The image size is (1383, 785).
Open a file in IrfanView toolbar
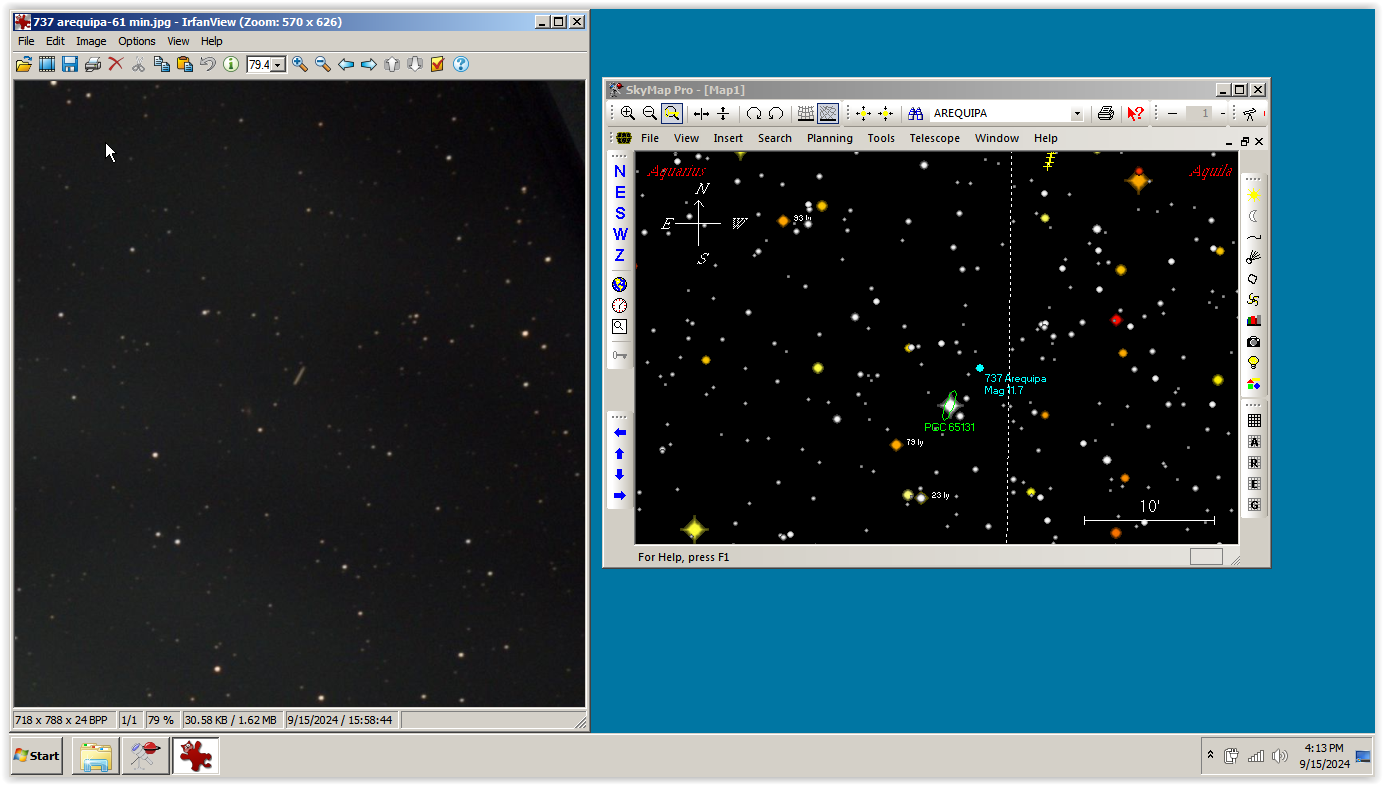[x=24, y=64]
